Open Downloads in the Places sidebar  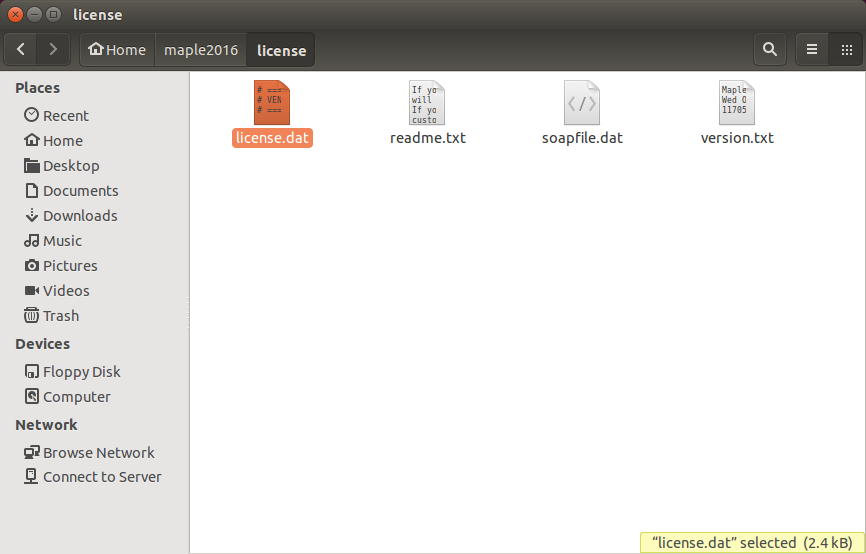80,215
